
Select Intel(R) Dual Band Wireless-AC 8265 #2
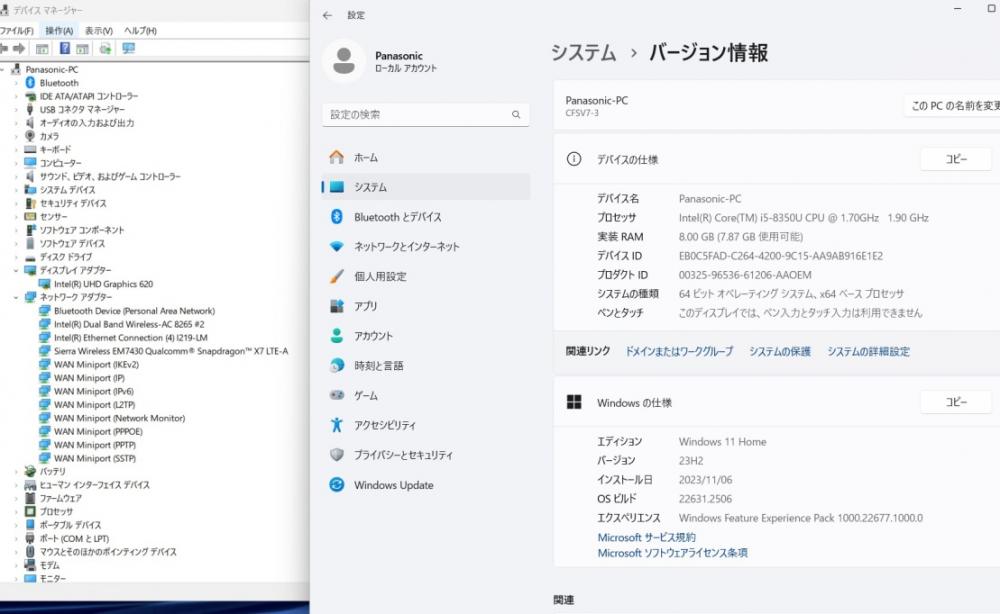click(129, 324)
